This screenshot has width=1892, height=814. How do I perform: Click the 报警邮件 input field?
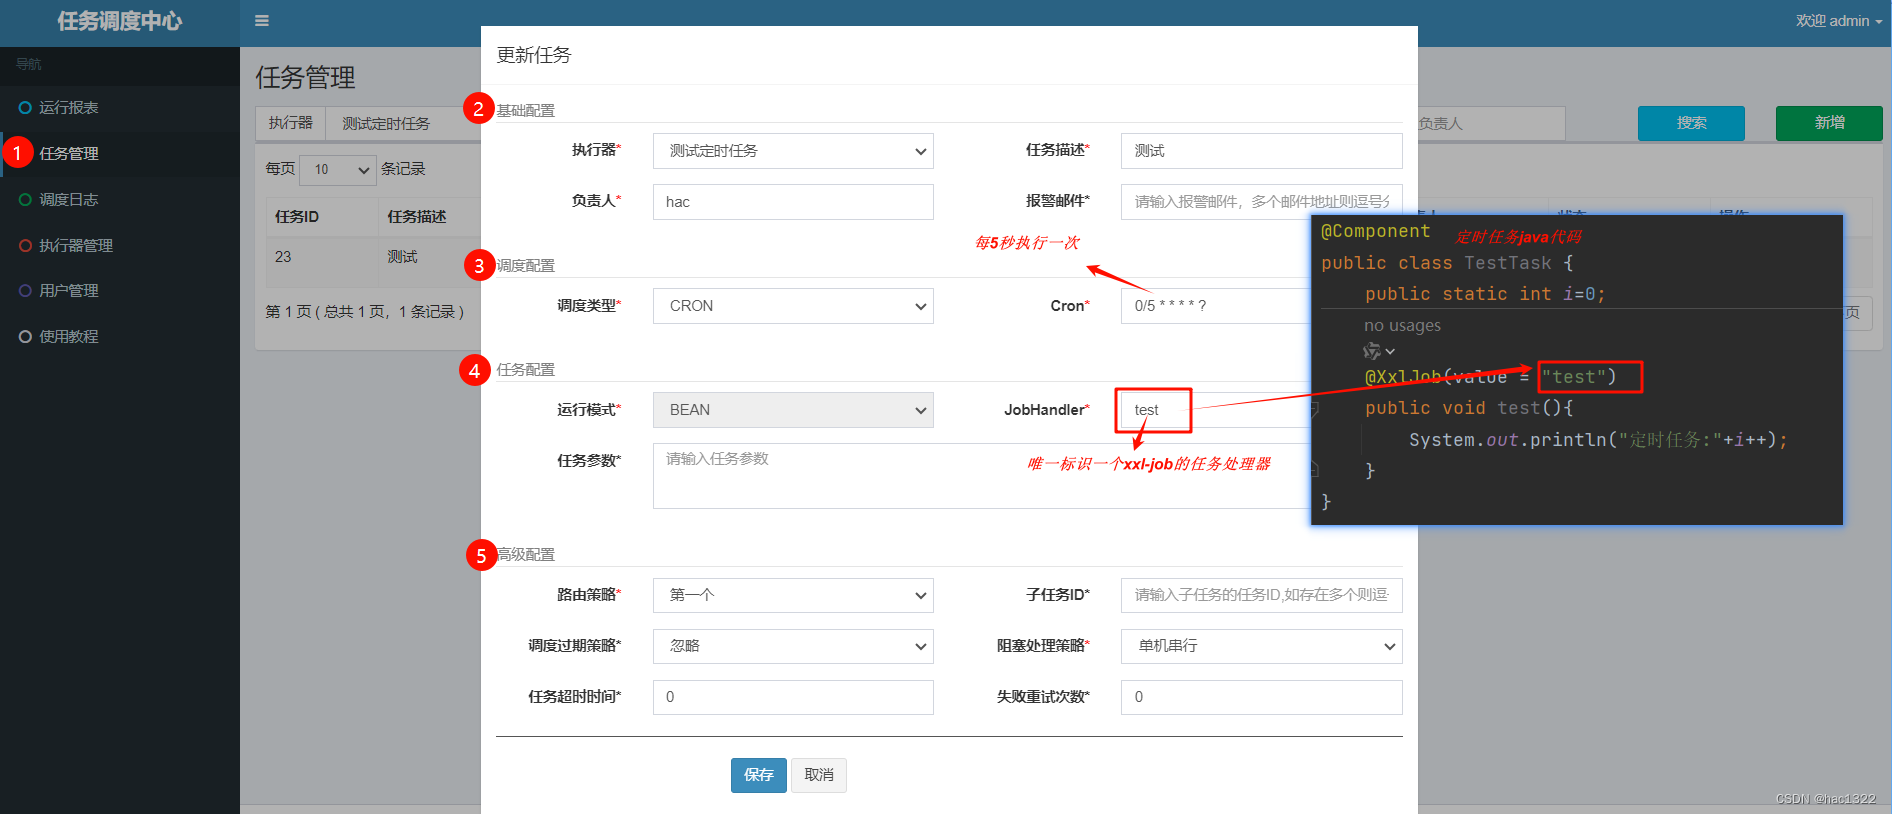(x=1261, y=202)
